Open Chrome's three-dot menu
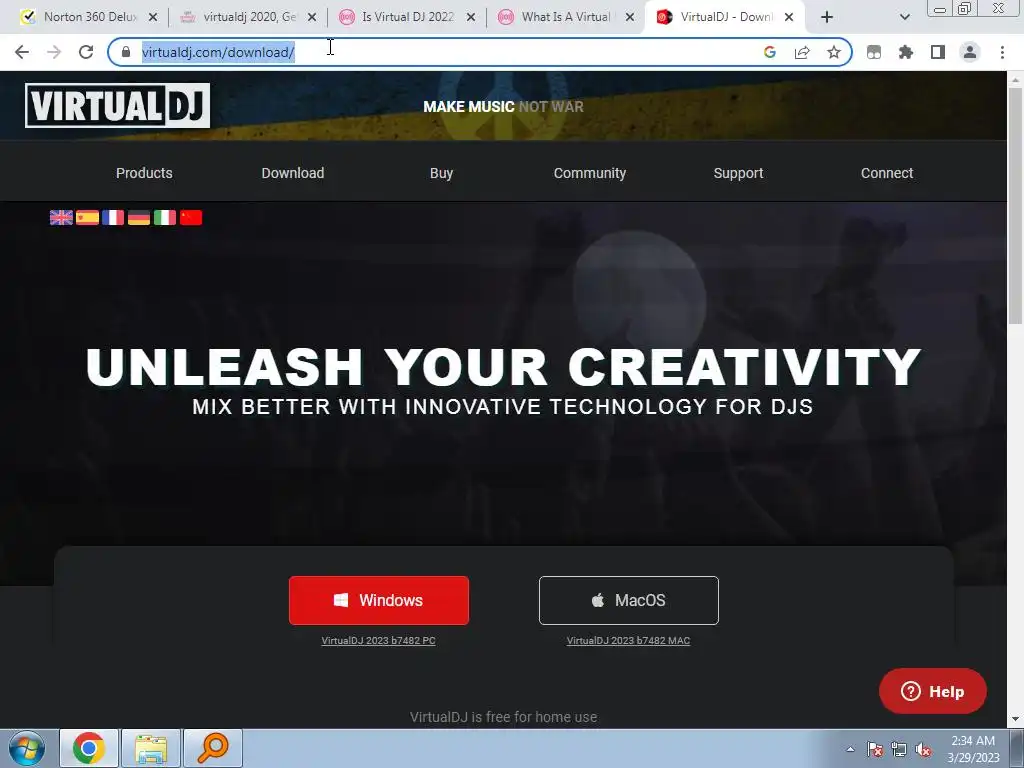The height and width of the screenshot is (768, 1024). pos(1002,52)
